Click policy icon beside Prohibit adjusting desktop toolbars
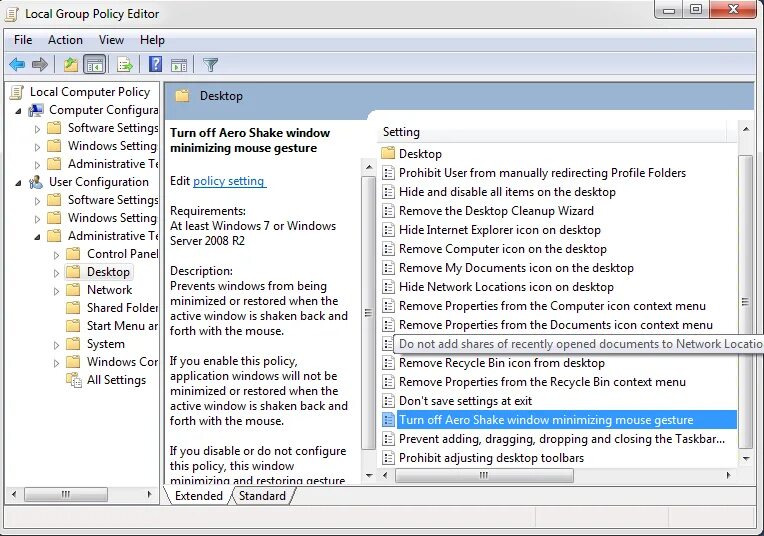 (x=388, y=458)
